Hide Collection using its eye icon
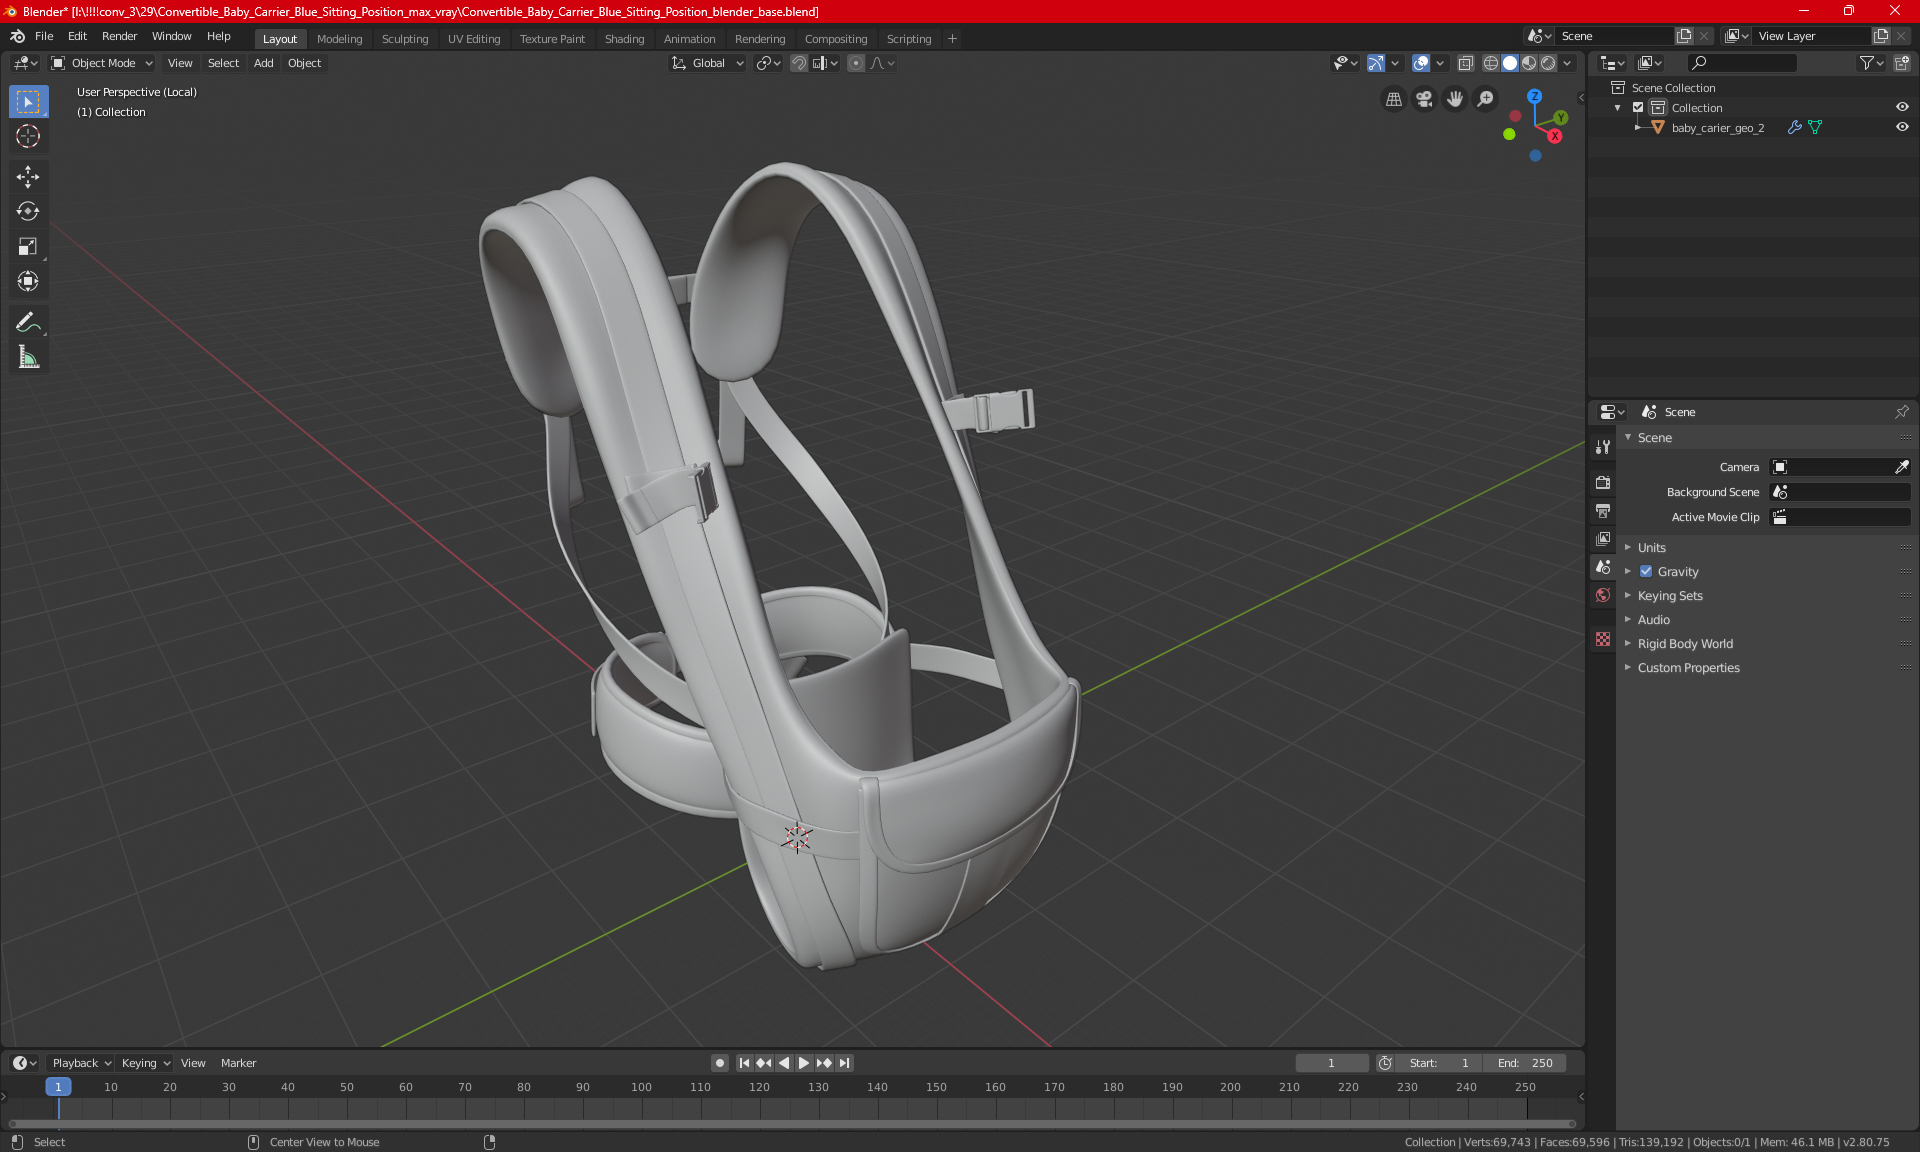 [x=1902, y=107]
